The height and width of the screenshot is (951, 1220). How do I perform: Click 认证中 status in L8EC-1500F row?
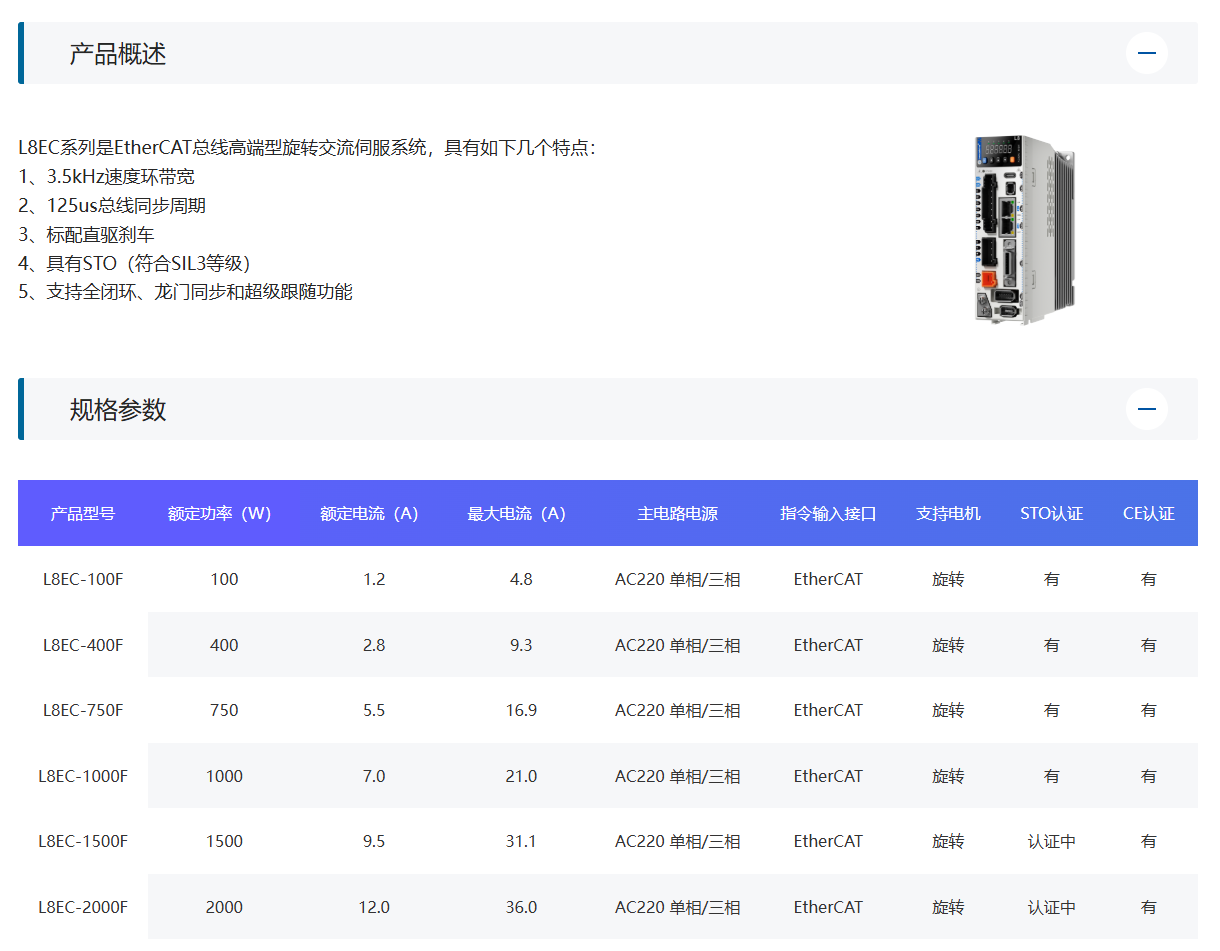[1051, 842]
